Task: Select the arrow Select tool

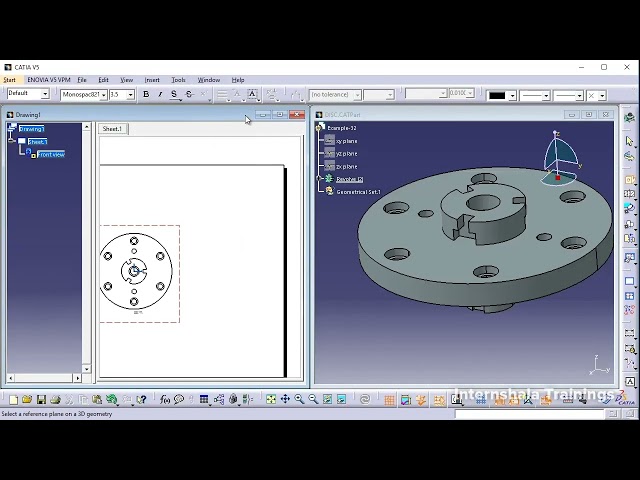Action: [629, 141]
